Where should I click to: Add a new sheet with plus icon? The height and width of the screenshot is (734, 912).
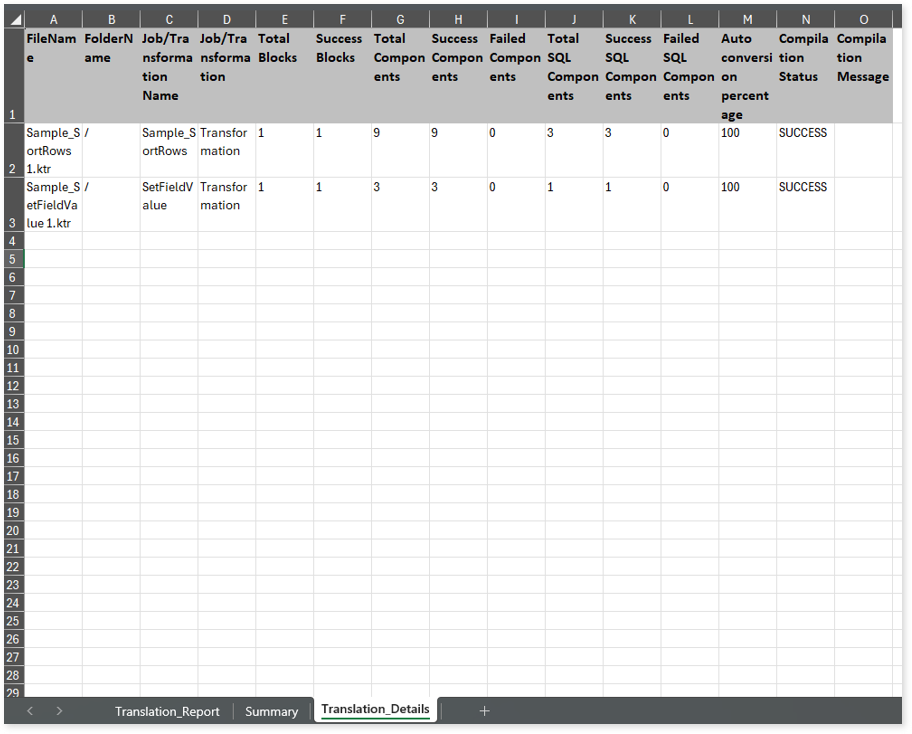coord(484,710)
